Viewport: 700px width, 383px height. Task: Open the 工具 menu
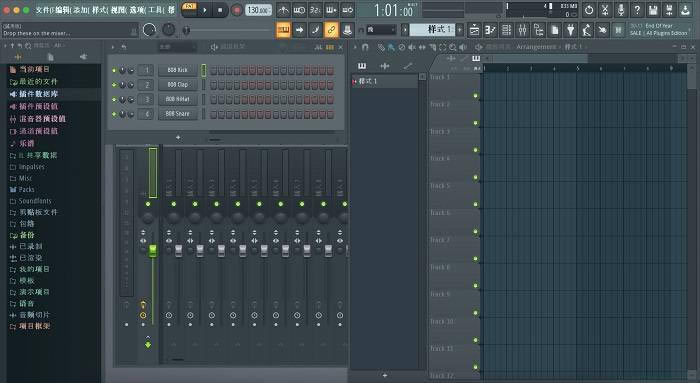point(156,9)
